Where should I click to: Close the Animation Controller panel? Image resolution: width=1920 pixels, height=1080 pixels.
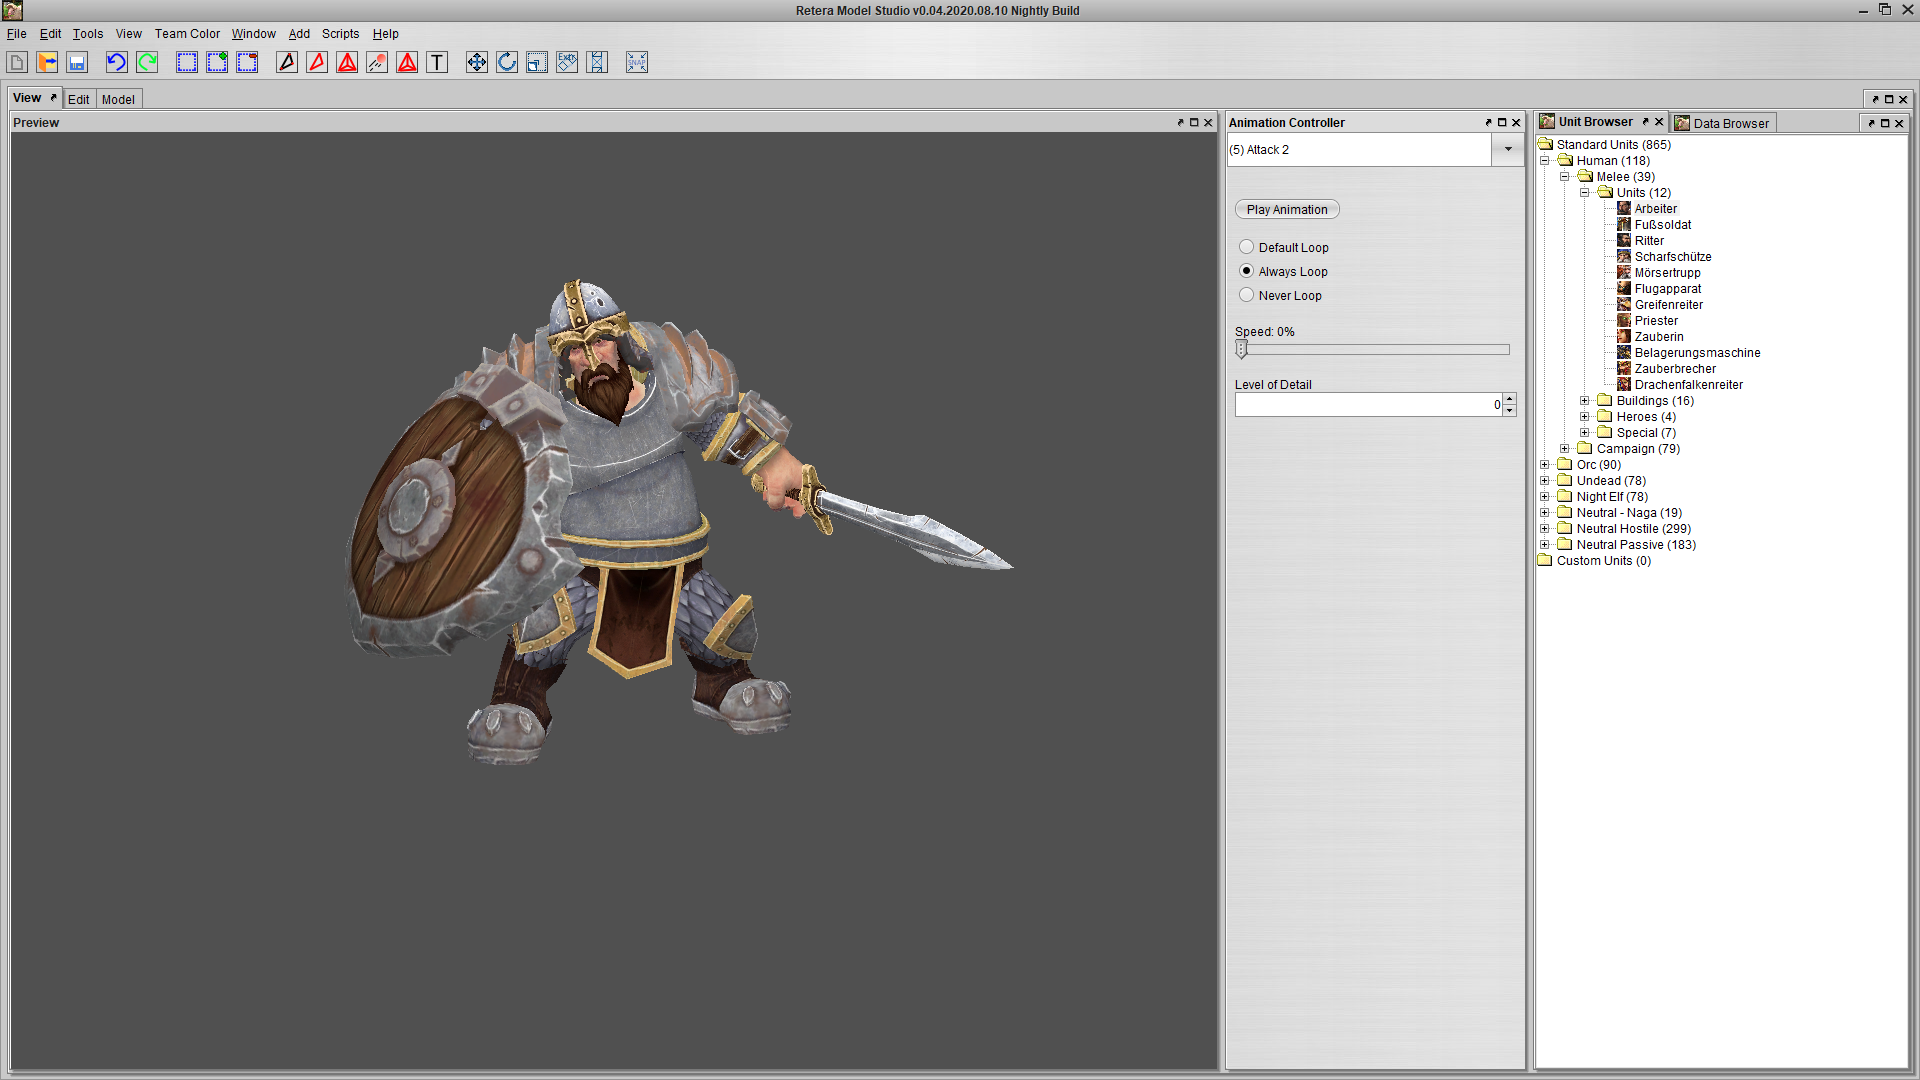tap(1516, 123)
